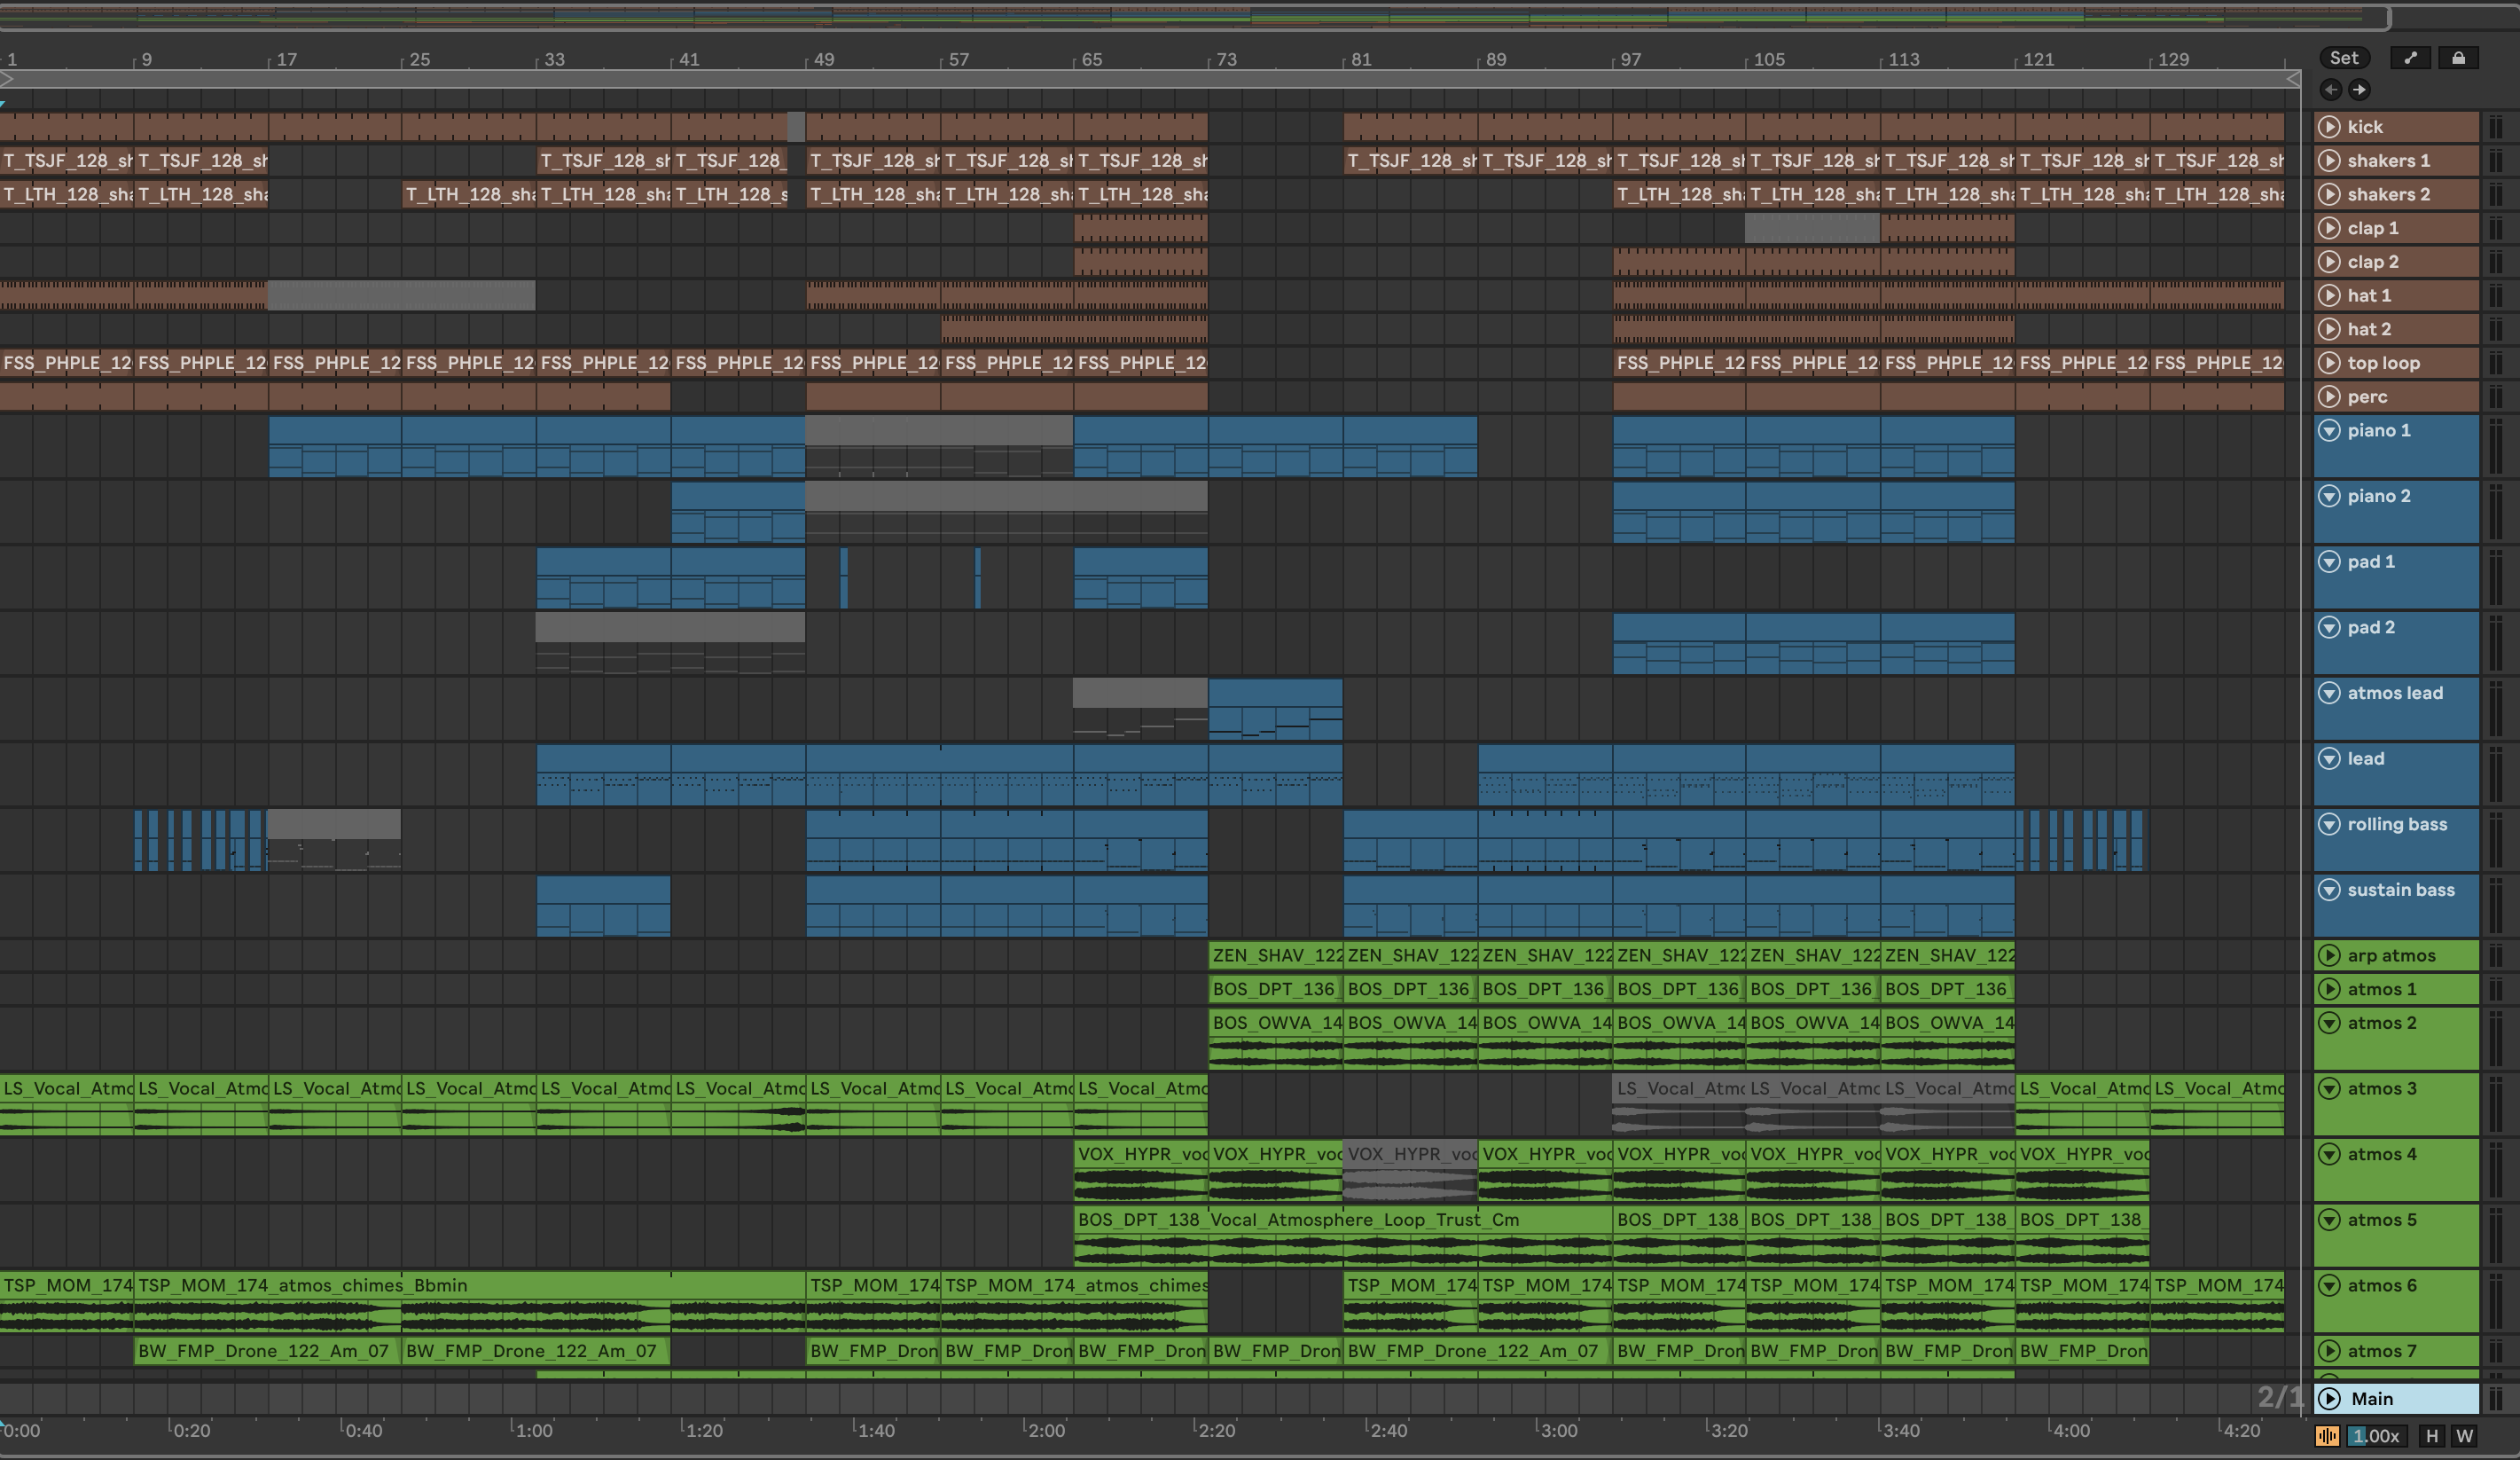Unfold the kick track
Image resolution: width=2520 pixels, height=1460 pixels.
[x=2329, y=127]
